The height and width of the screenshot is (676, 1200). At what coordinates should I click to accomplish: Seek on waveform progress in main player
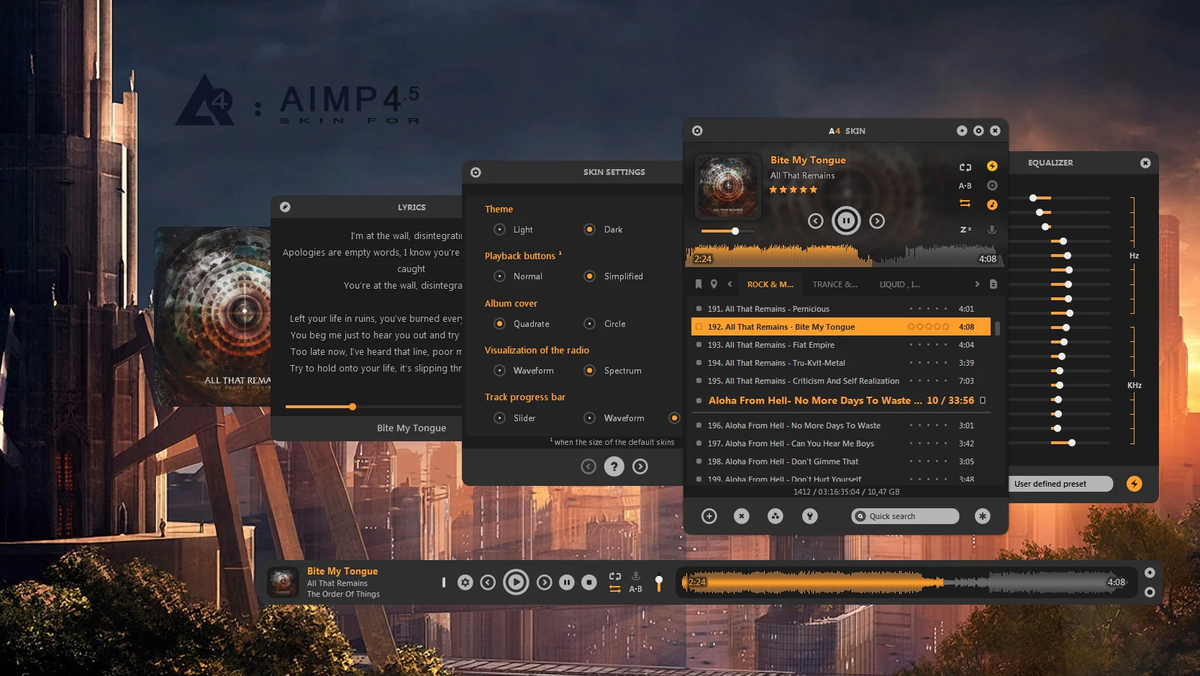846,255
